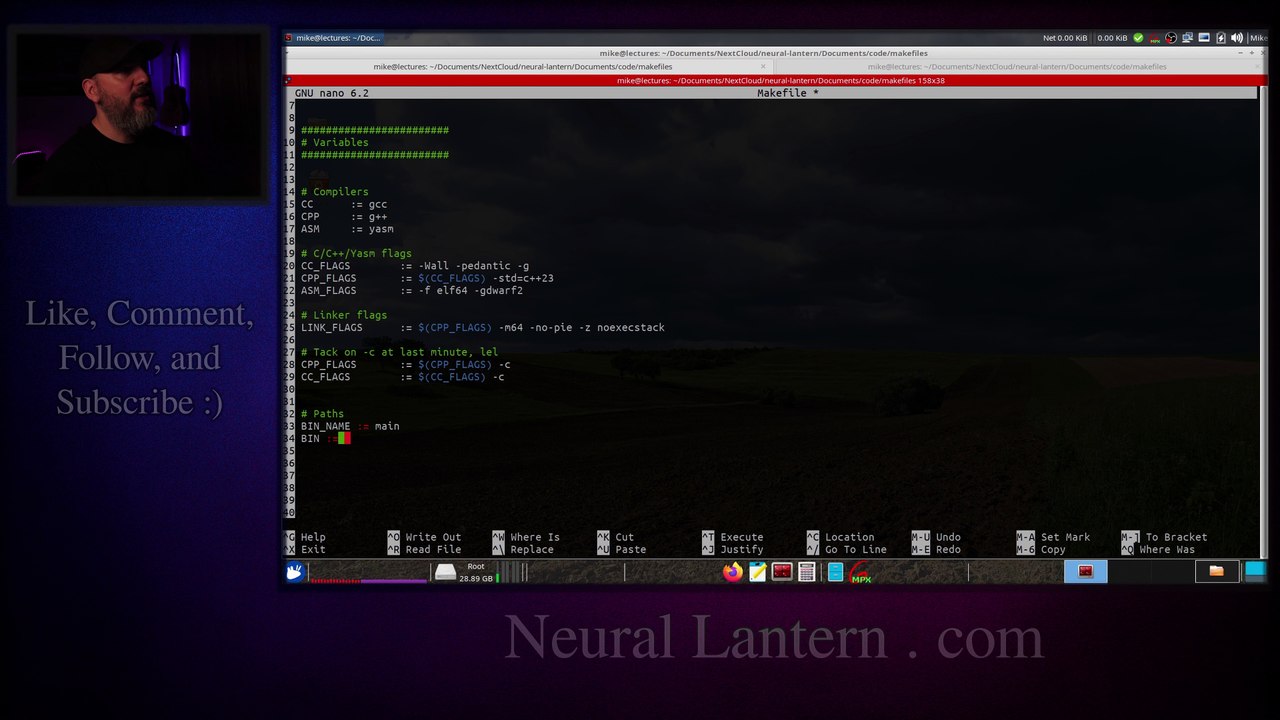
Task: Click the cyan window button in taskbar
Action: [1255, 571]
